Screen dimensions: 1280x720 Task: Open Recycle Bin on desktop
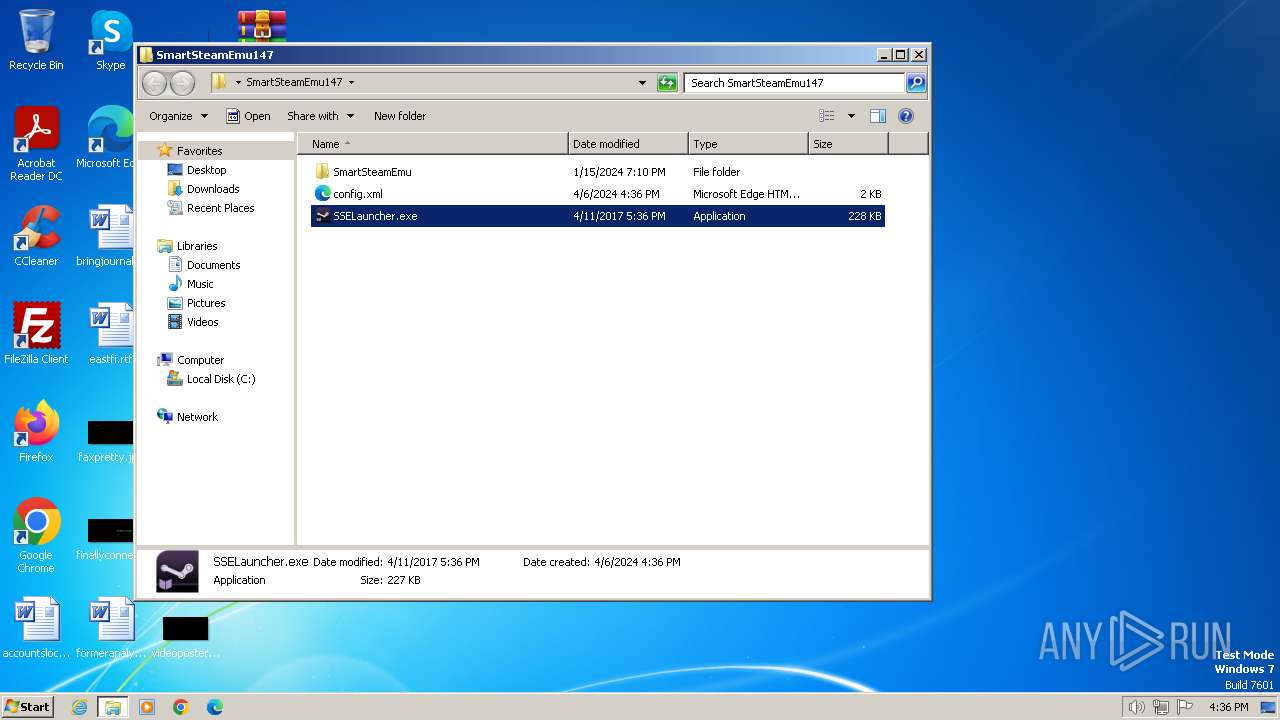click(x=36, y=41)
